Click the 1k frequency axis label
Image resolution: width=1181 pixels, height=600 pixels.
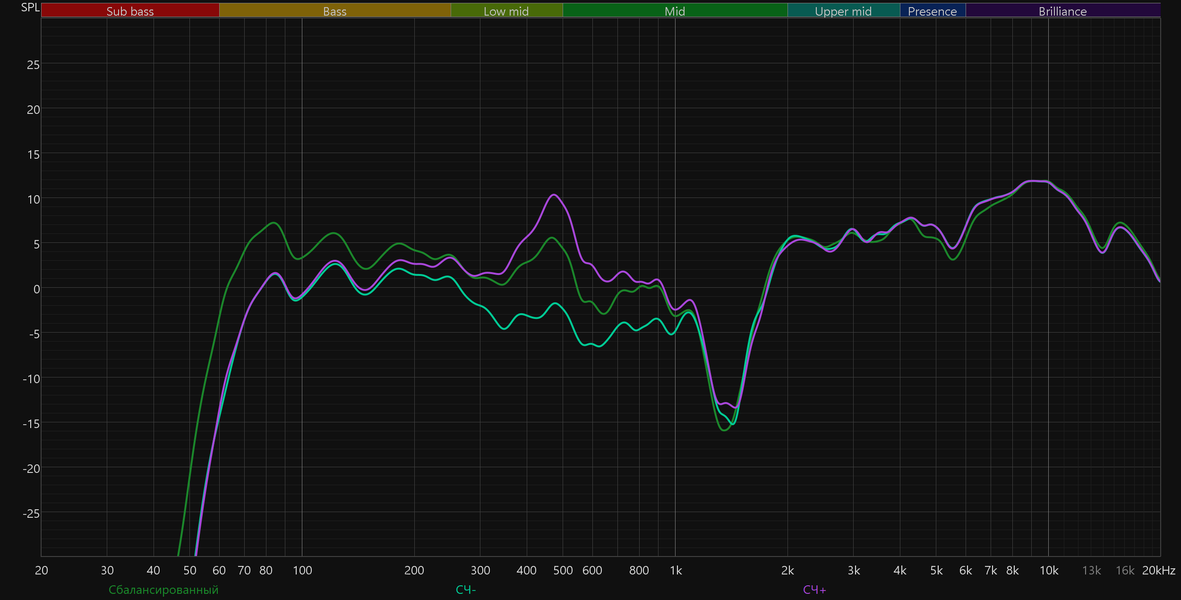pyautogui.click(x=676, y=571)
